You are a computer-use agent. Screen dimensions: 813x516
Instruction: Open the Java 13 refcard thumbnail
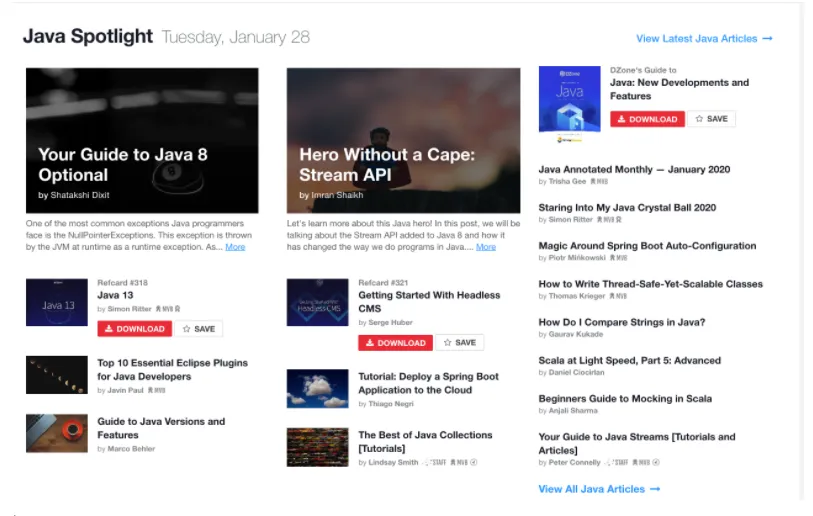[57, 302]
